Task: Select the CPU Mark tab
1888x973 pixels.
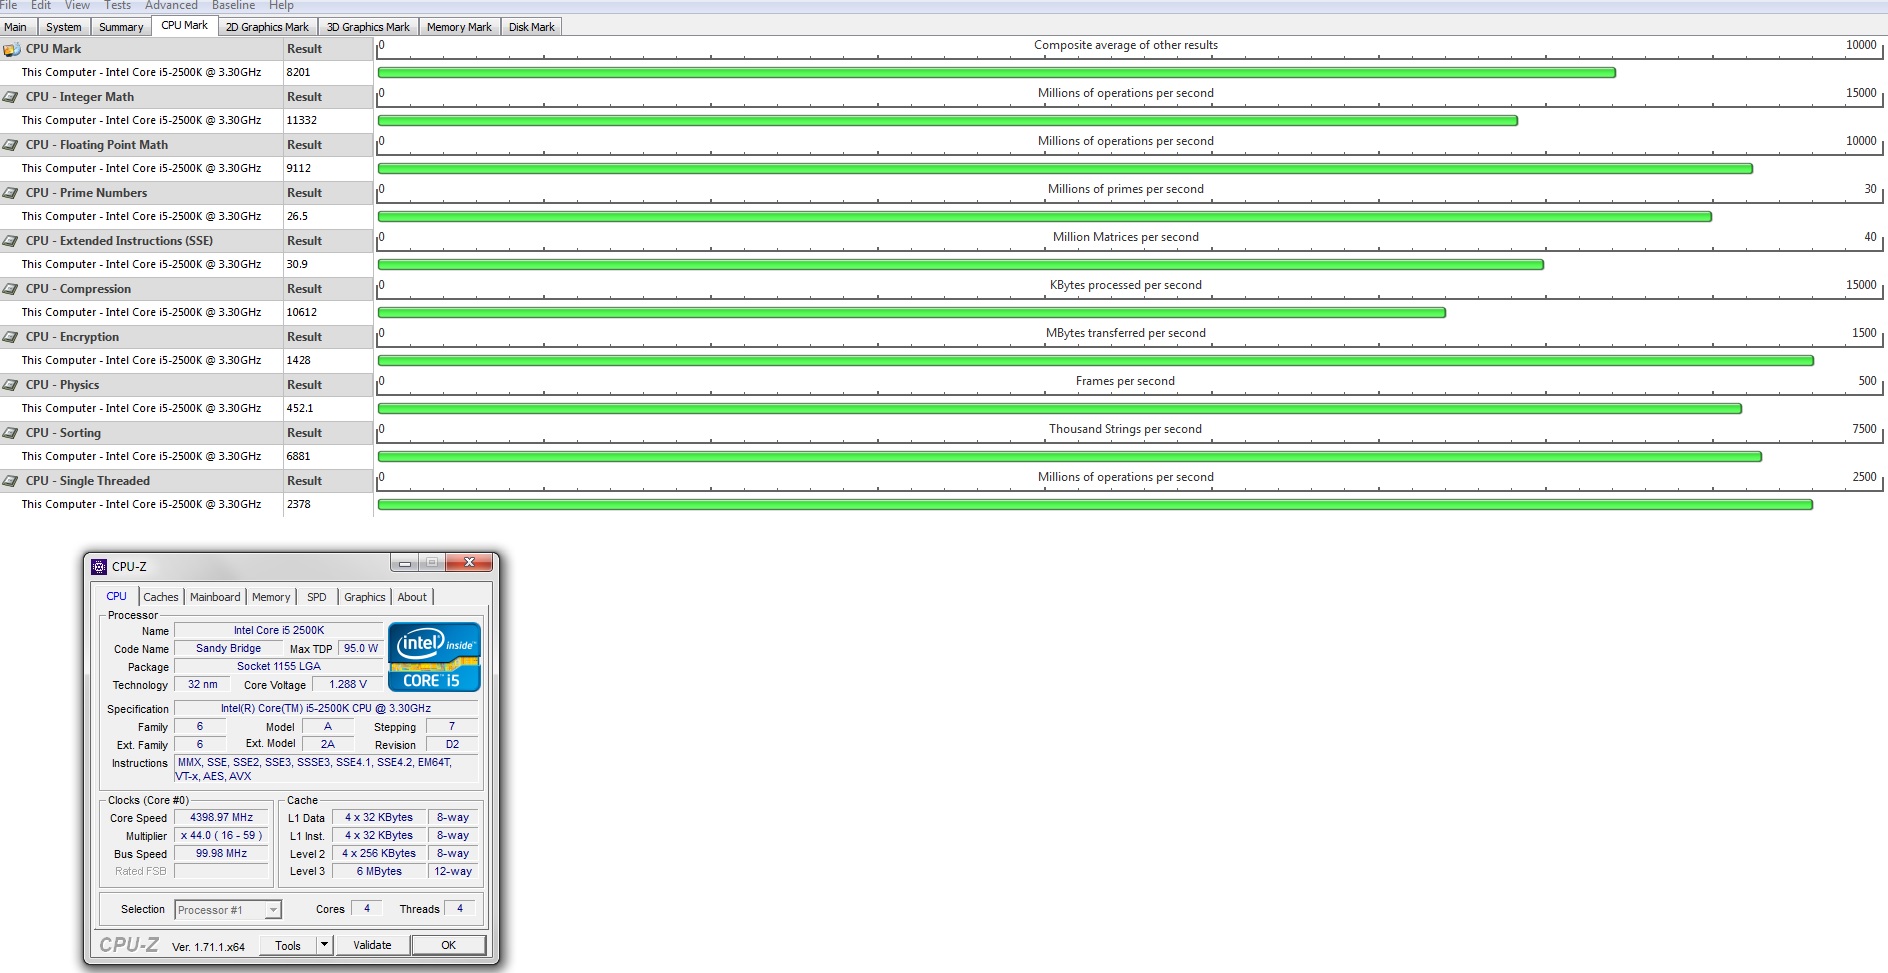Action: click(185, 25)
